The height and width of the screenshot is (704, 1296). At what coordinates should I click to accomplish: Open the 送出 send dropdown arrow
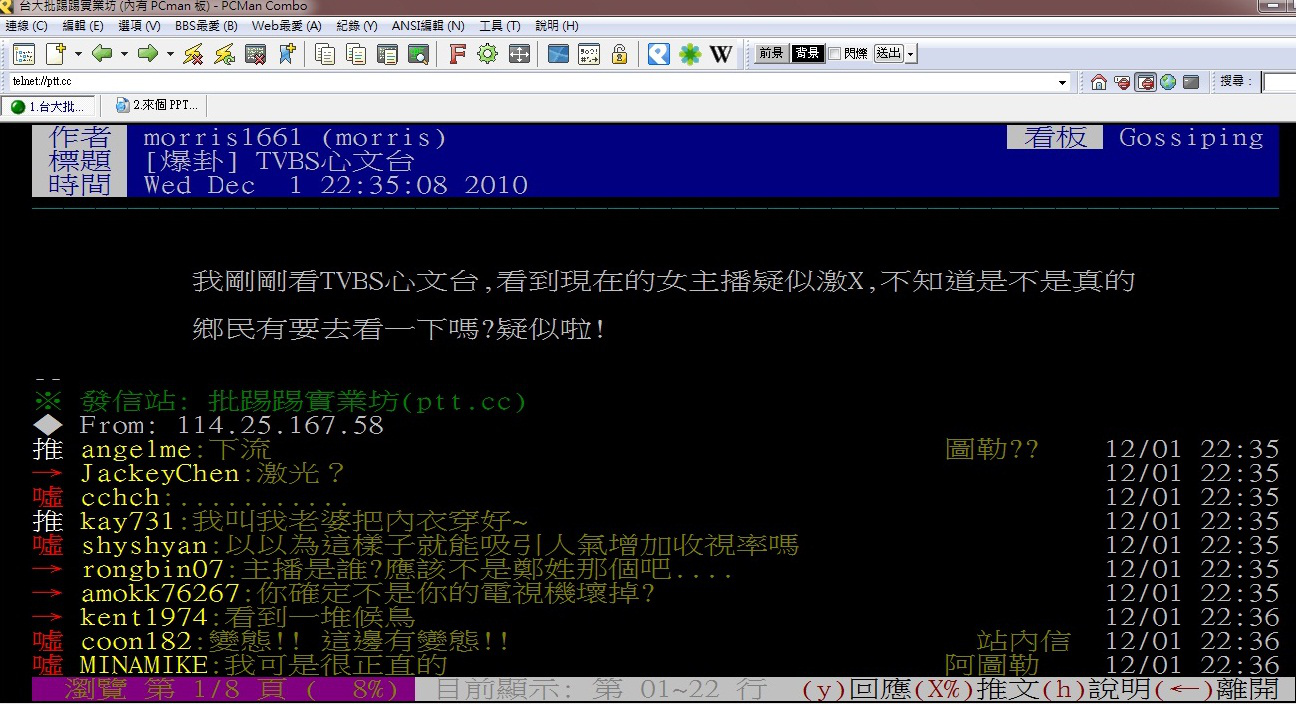click(x=911, y=54)
